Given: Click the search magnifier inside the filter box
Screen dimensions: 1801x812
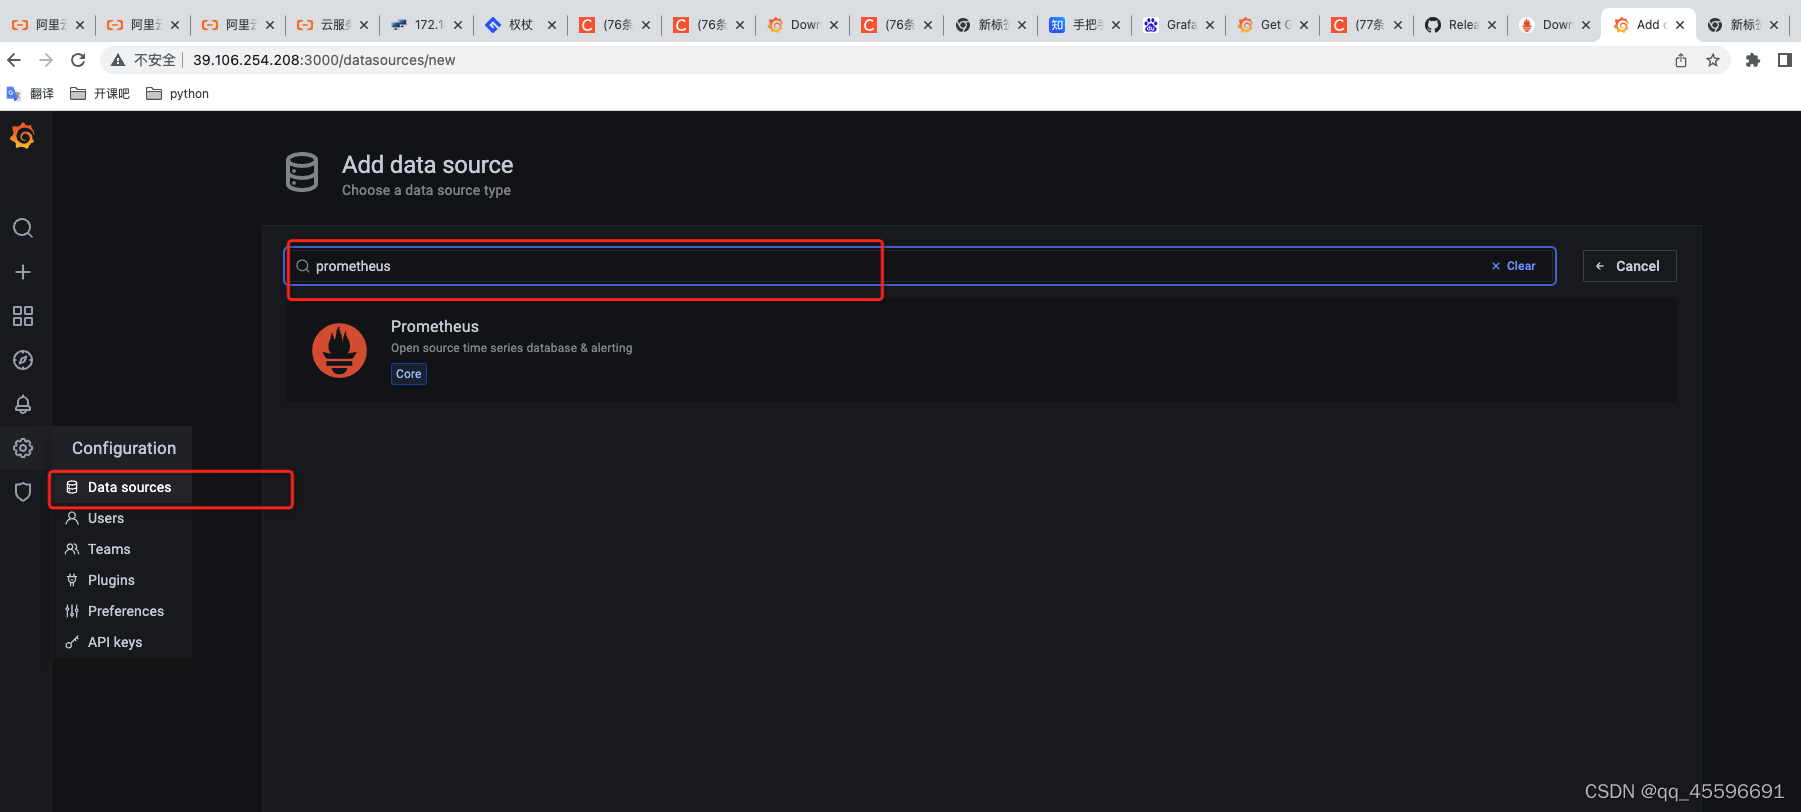Looking at the screenshot, I should click(x=303, y=266).
